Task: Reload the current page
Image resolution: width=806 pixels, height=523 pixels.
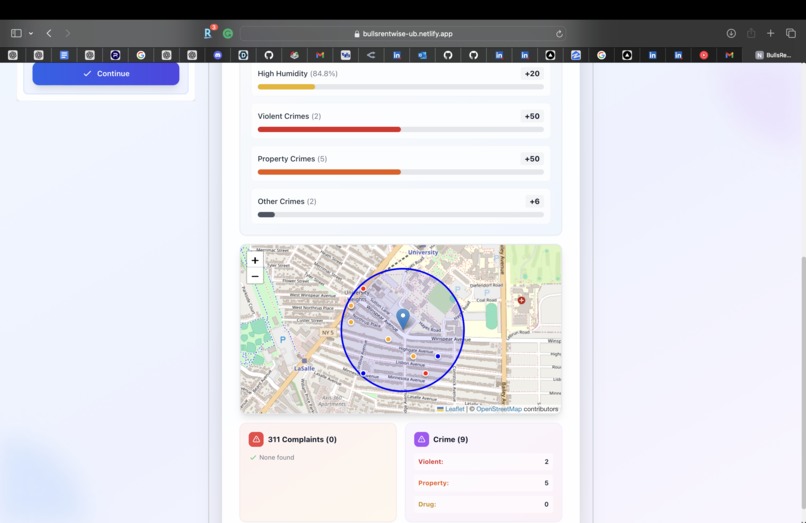Action: [559, 33]
